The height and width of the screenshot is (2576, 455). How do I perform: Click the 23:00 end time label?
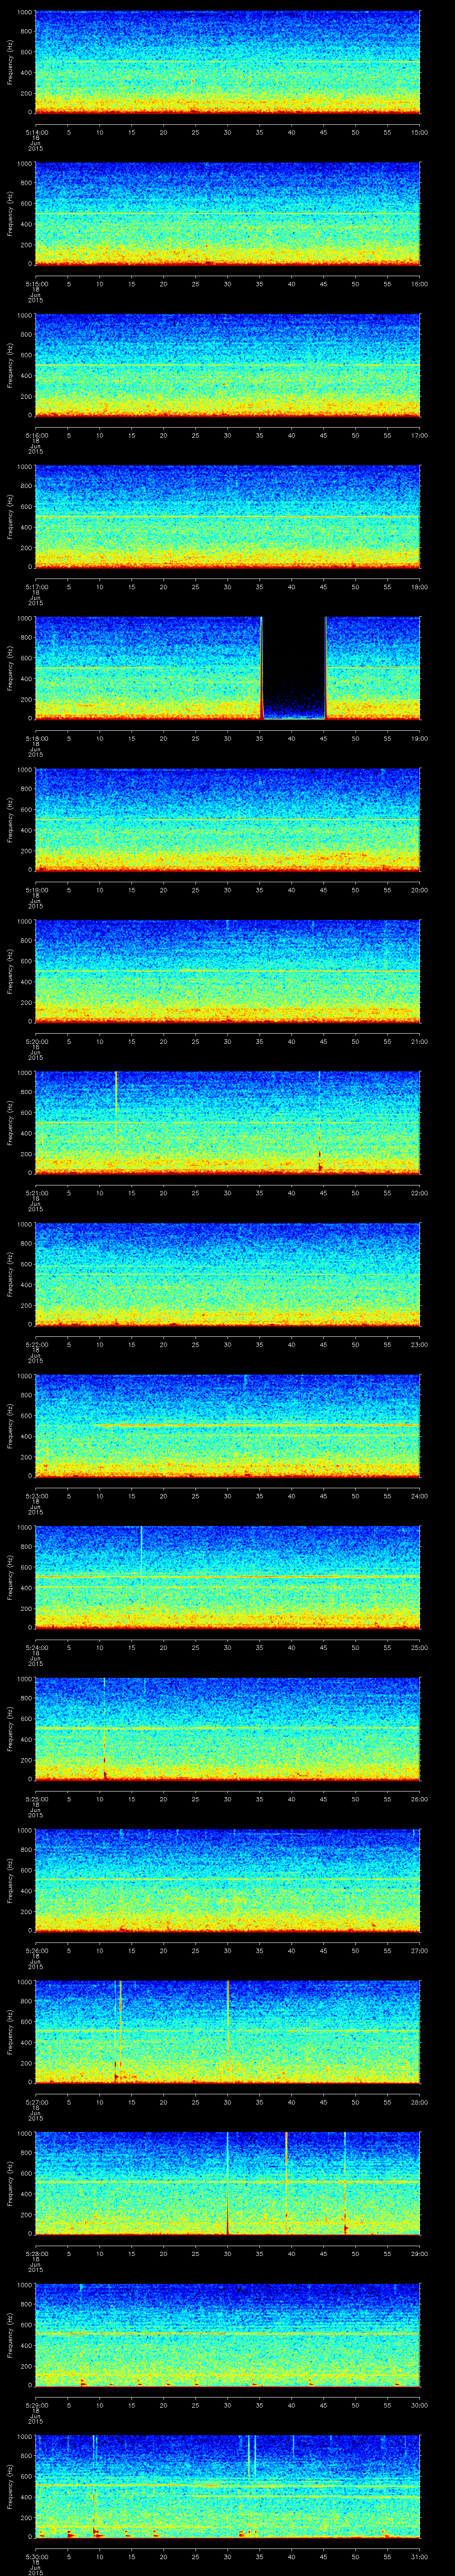[x=419, y=1344]
